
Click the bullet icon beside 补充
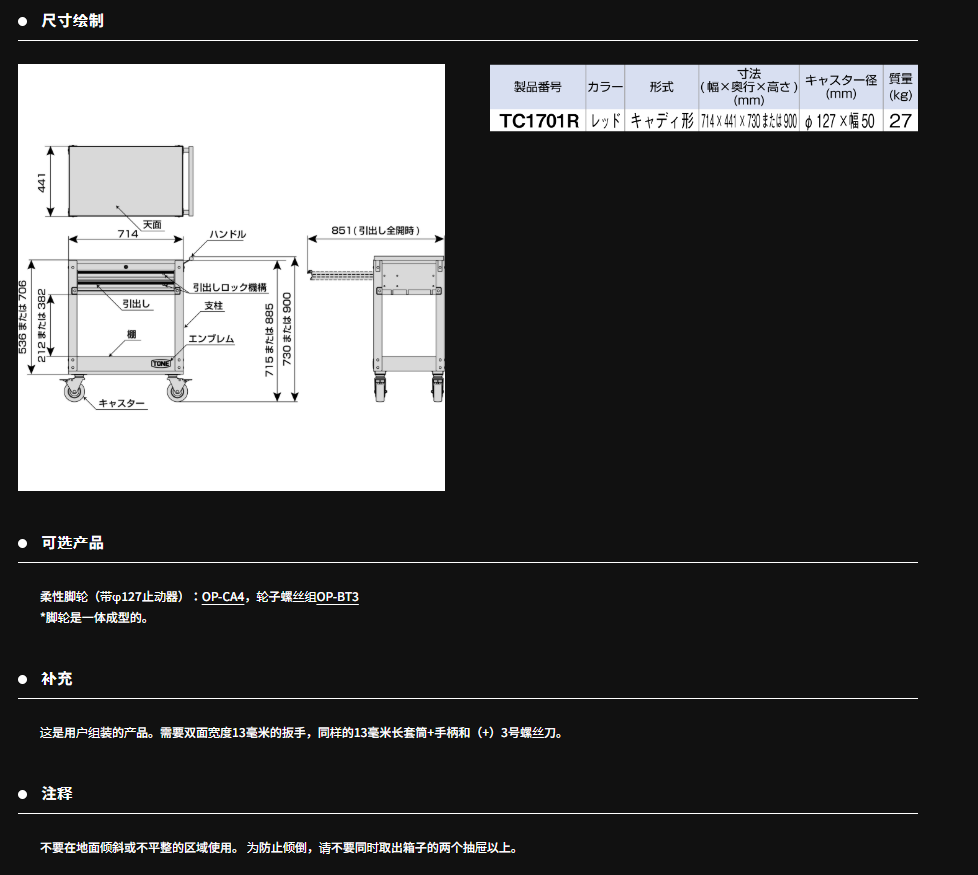click(x=23, y=679)
